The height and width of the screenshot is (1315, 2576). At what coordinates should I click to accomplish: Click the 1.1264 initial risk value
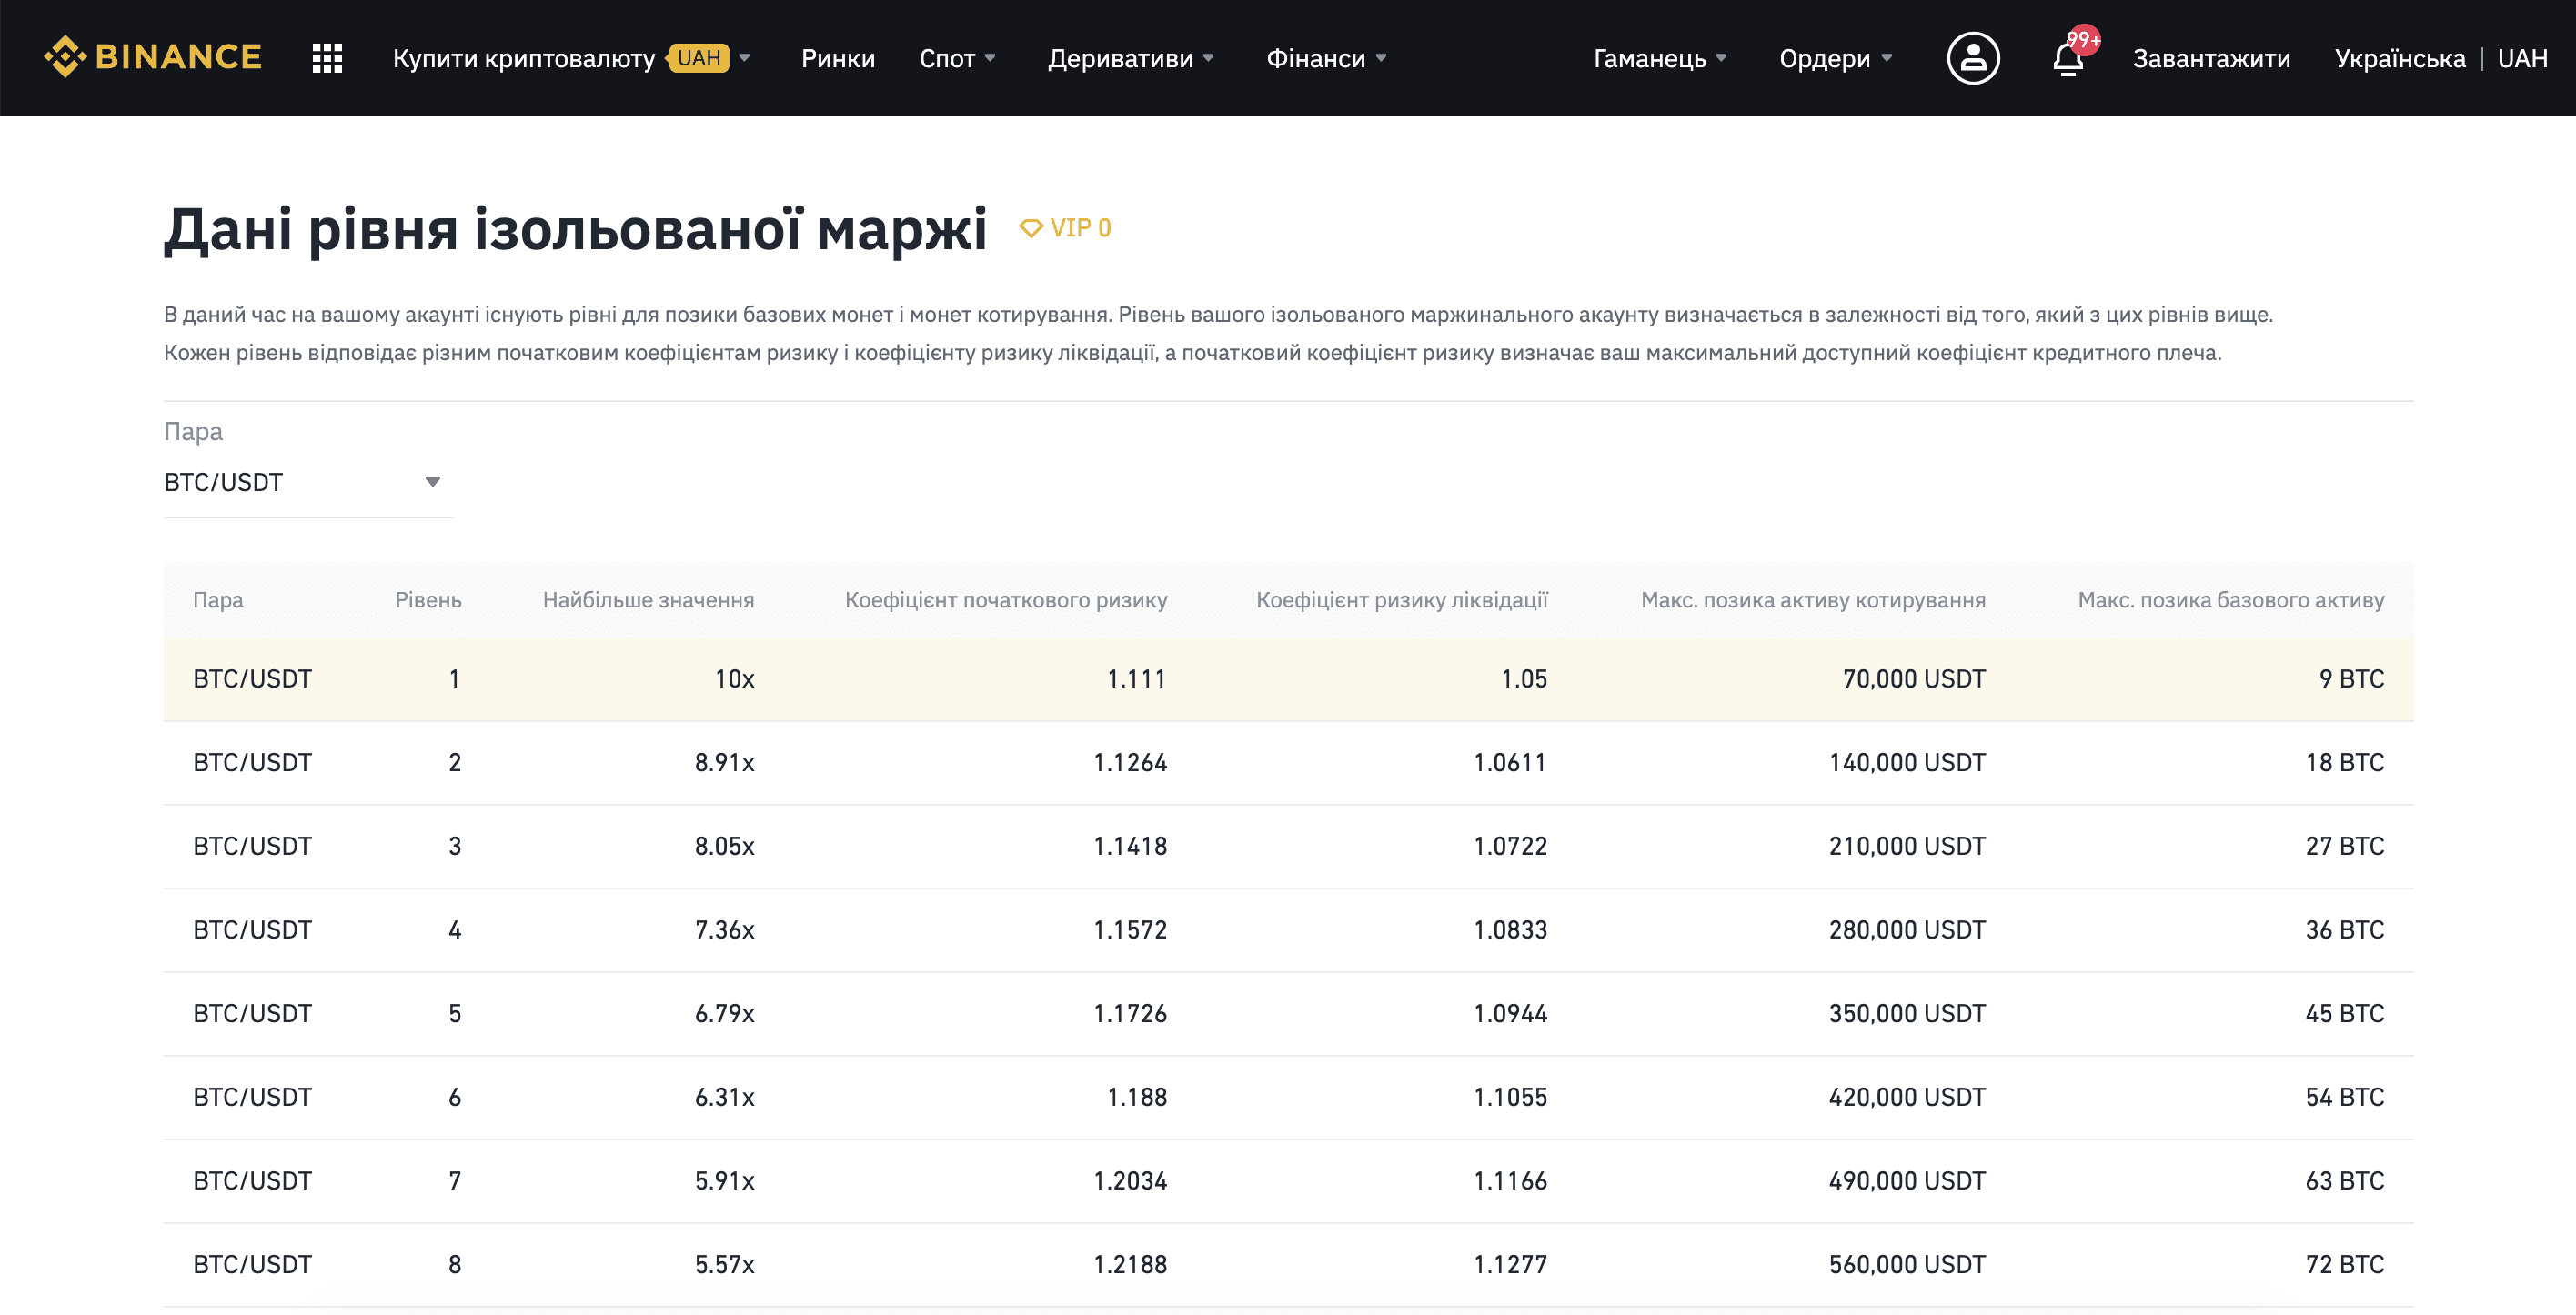click(x=1130, y=763)
